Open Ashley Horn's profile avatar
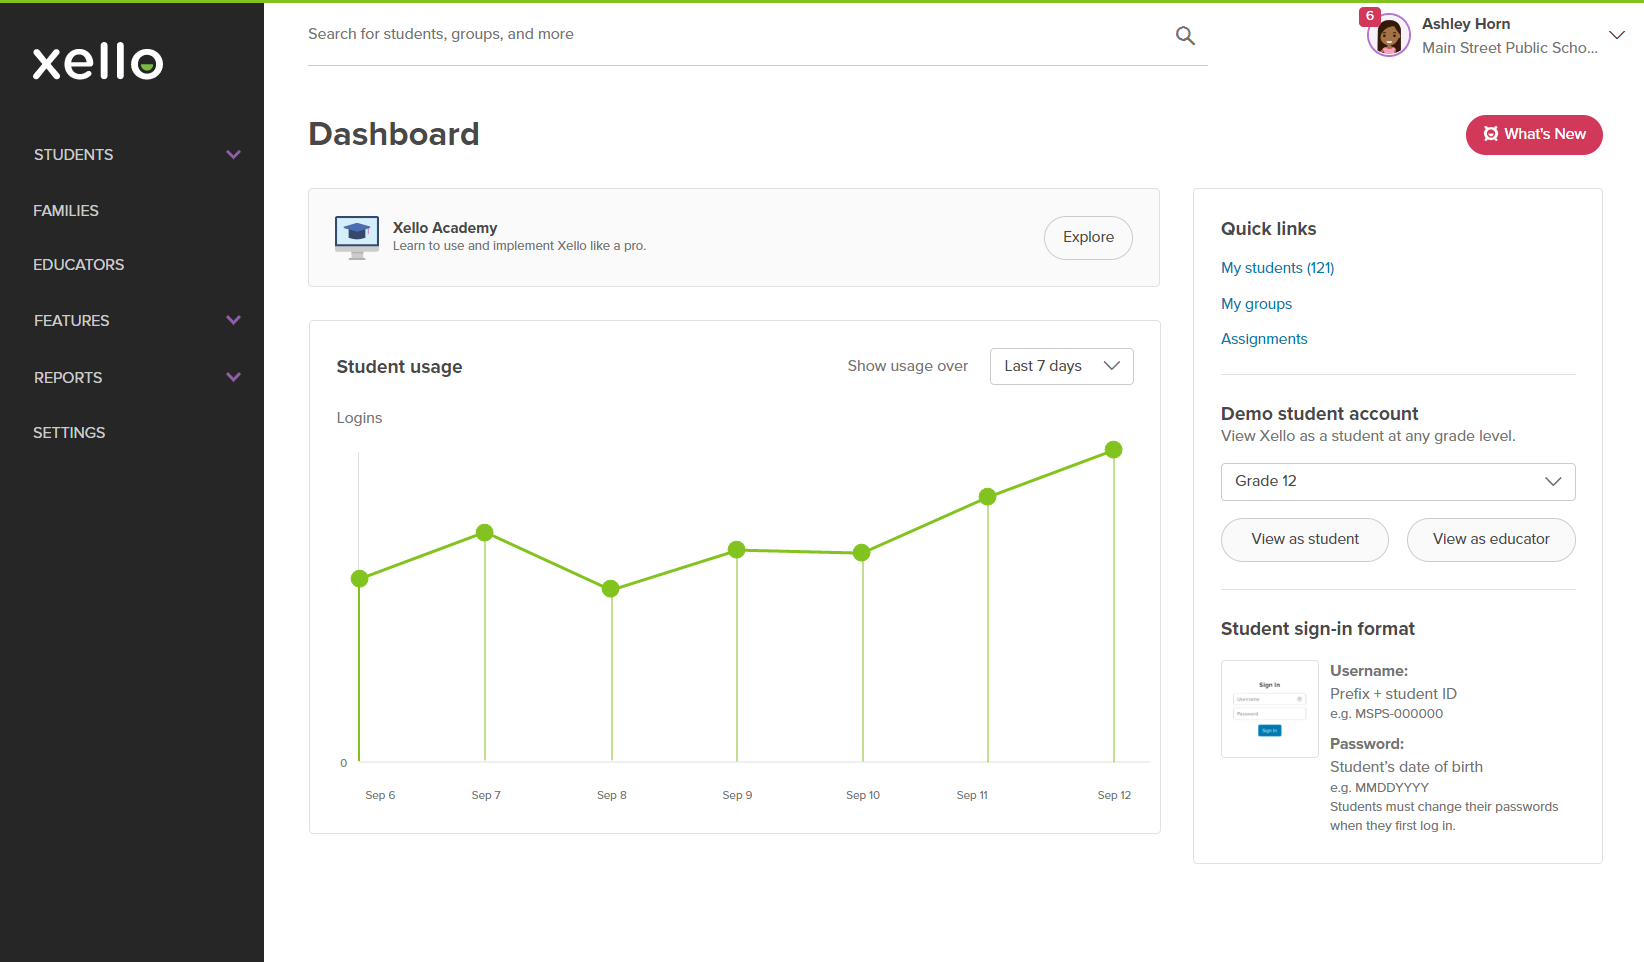The height and width of the screenshot is (962, 1644). [x=1389, y=36]
